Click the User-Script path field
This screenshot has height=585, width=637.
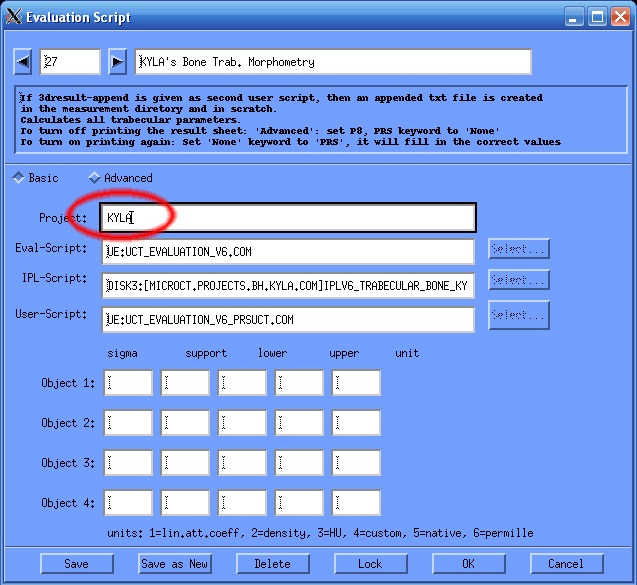point(288,320)
